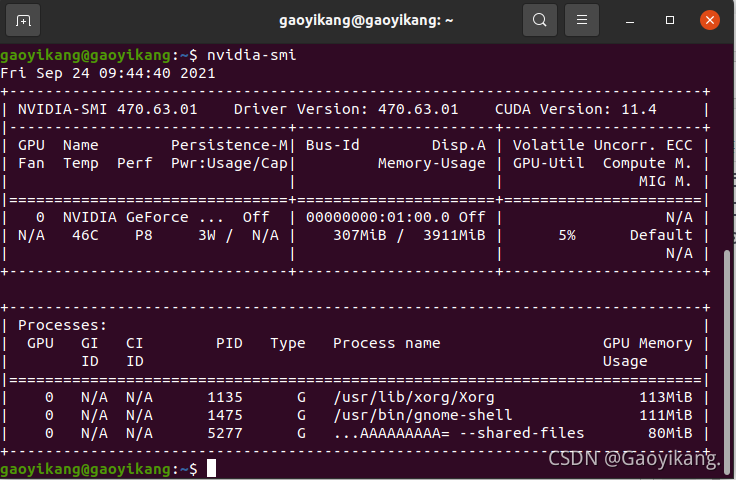Click the Type column header

point(288,344)
